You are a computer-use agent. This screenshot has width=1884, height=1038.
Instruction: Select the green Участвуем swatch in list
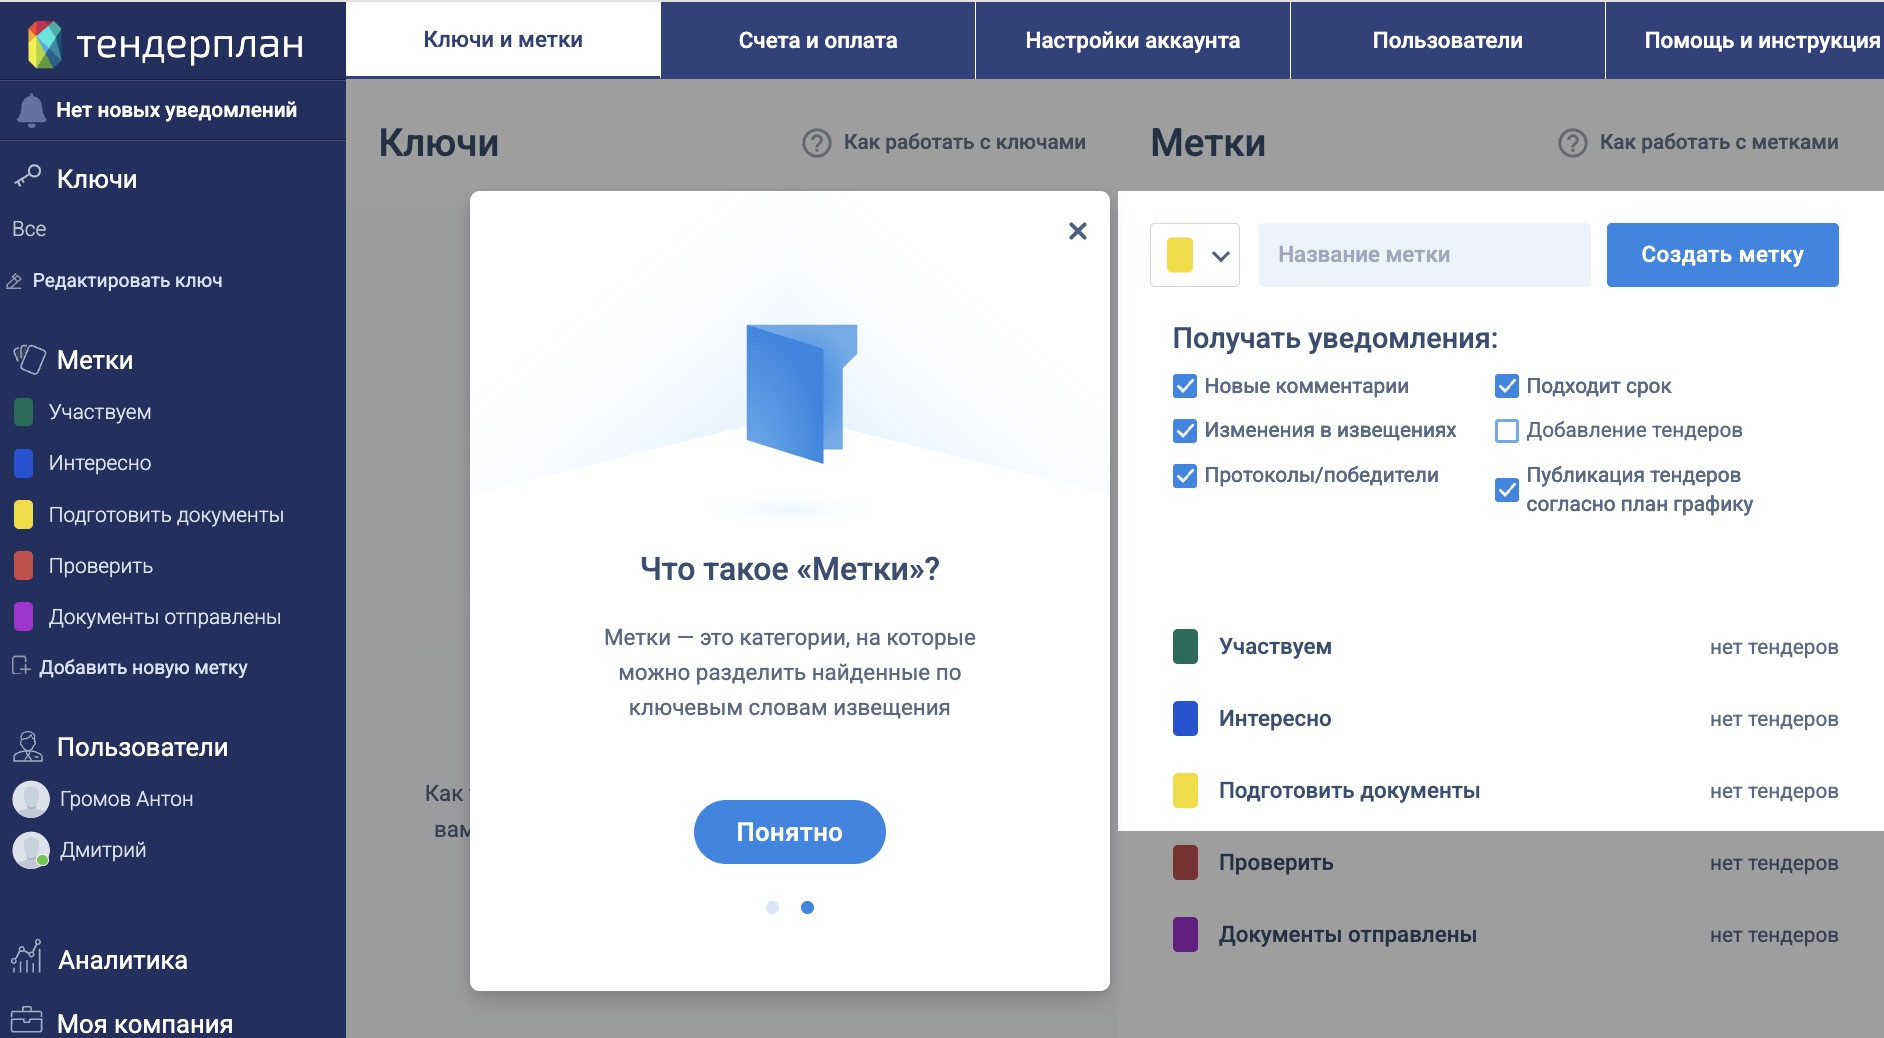[1185, 647]
